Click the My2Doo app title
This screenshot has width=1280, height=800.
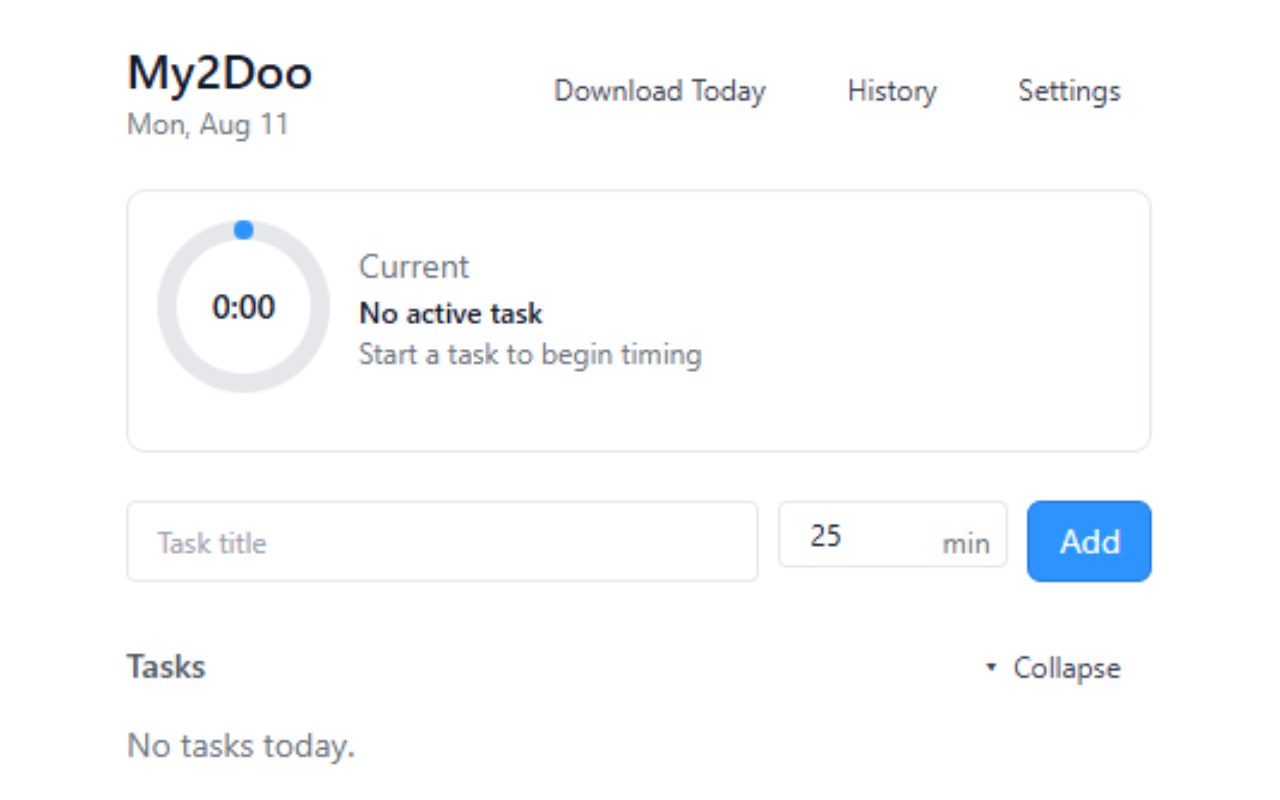220,73
